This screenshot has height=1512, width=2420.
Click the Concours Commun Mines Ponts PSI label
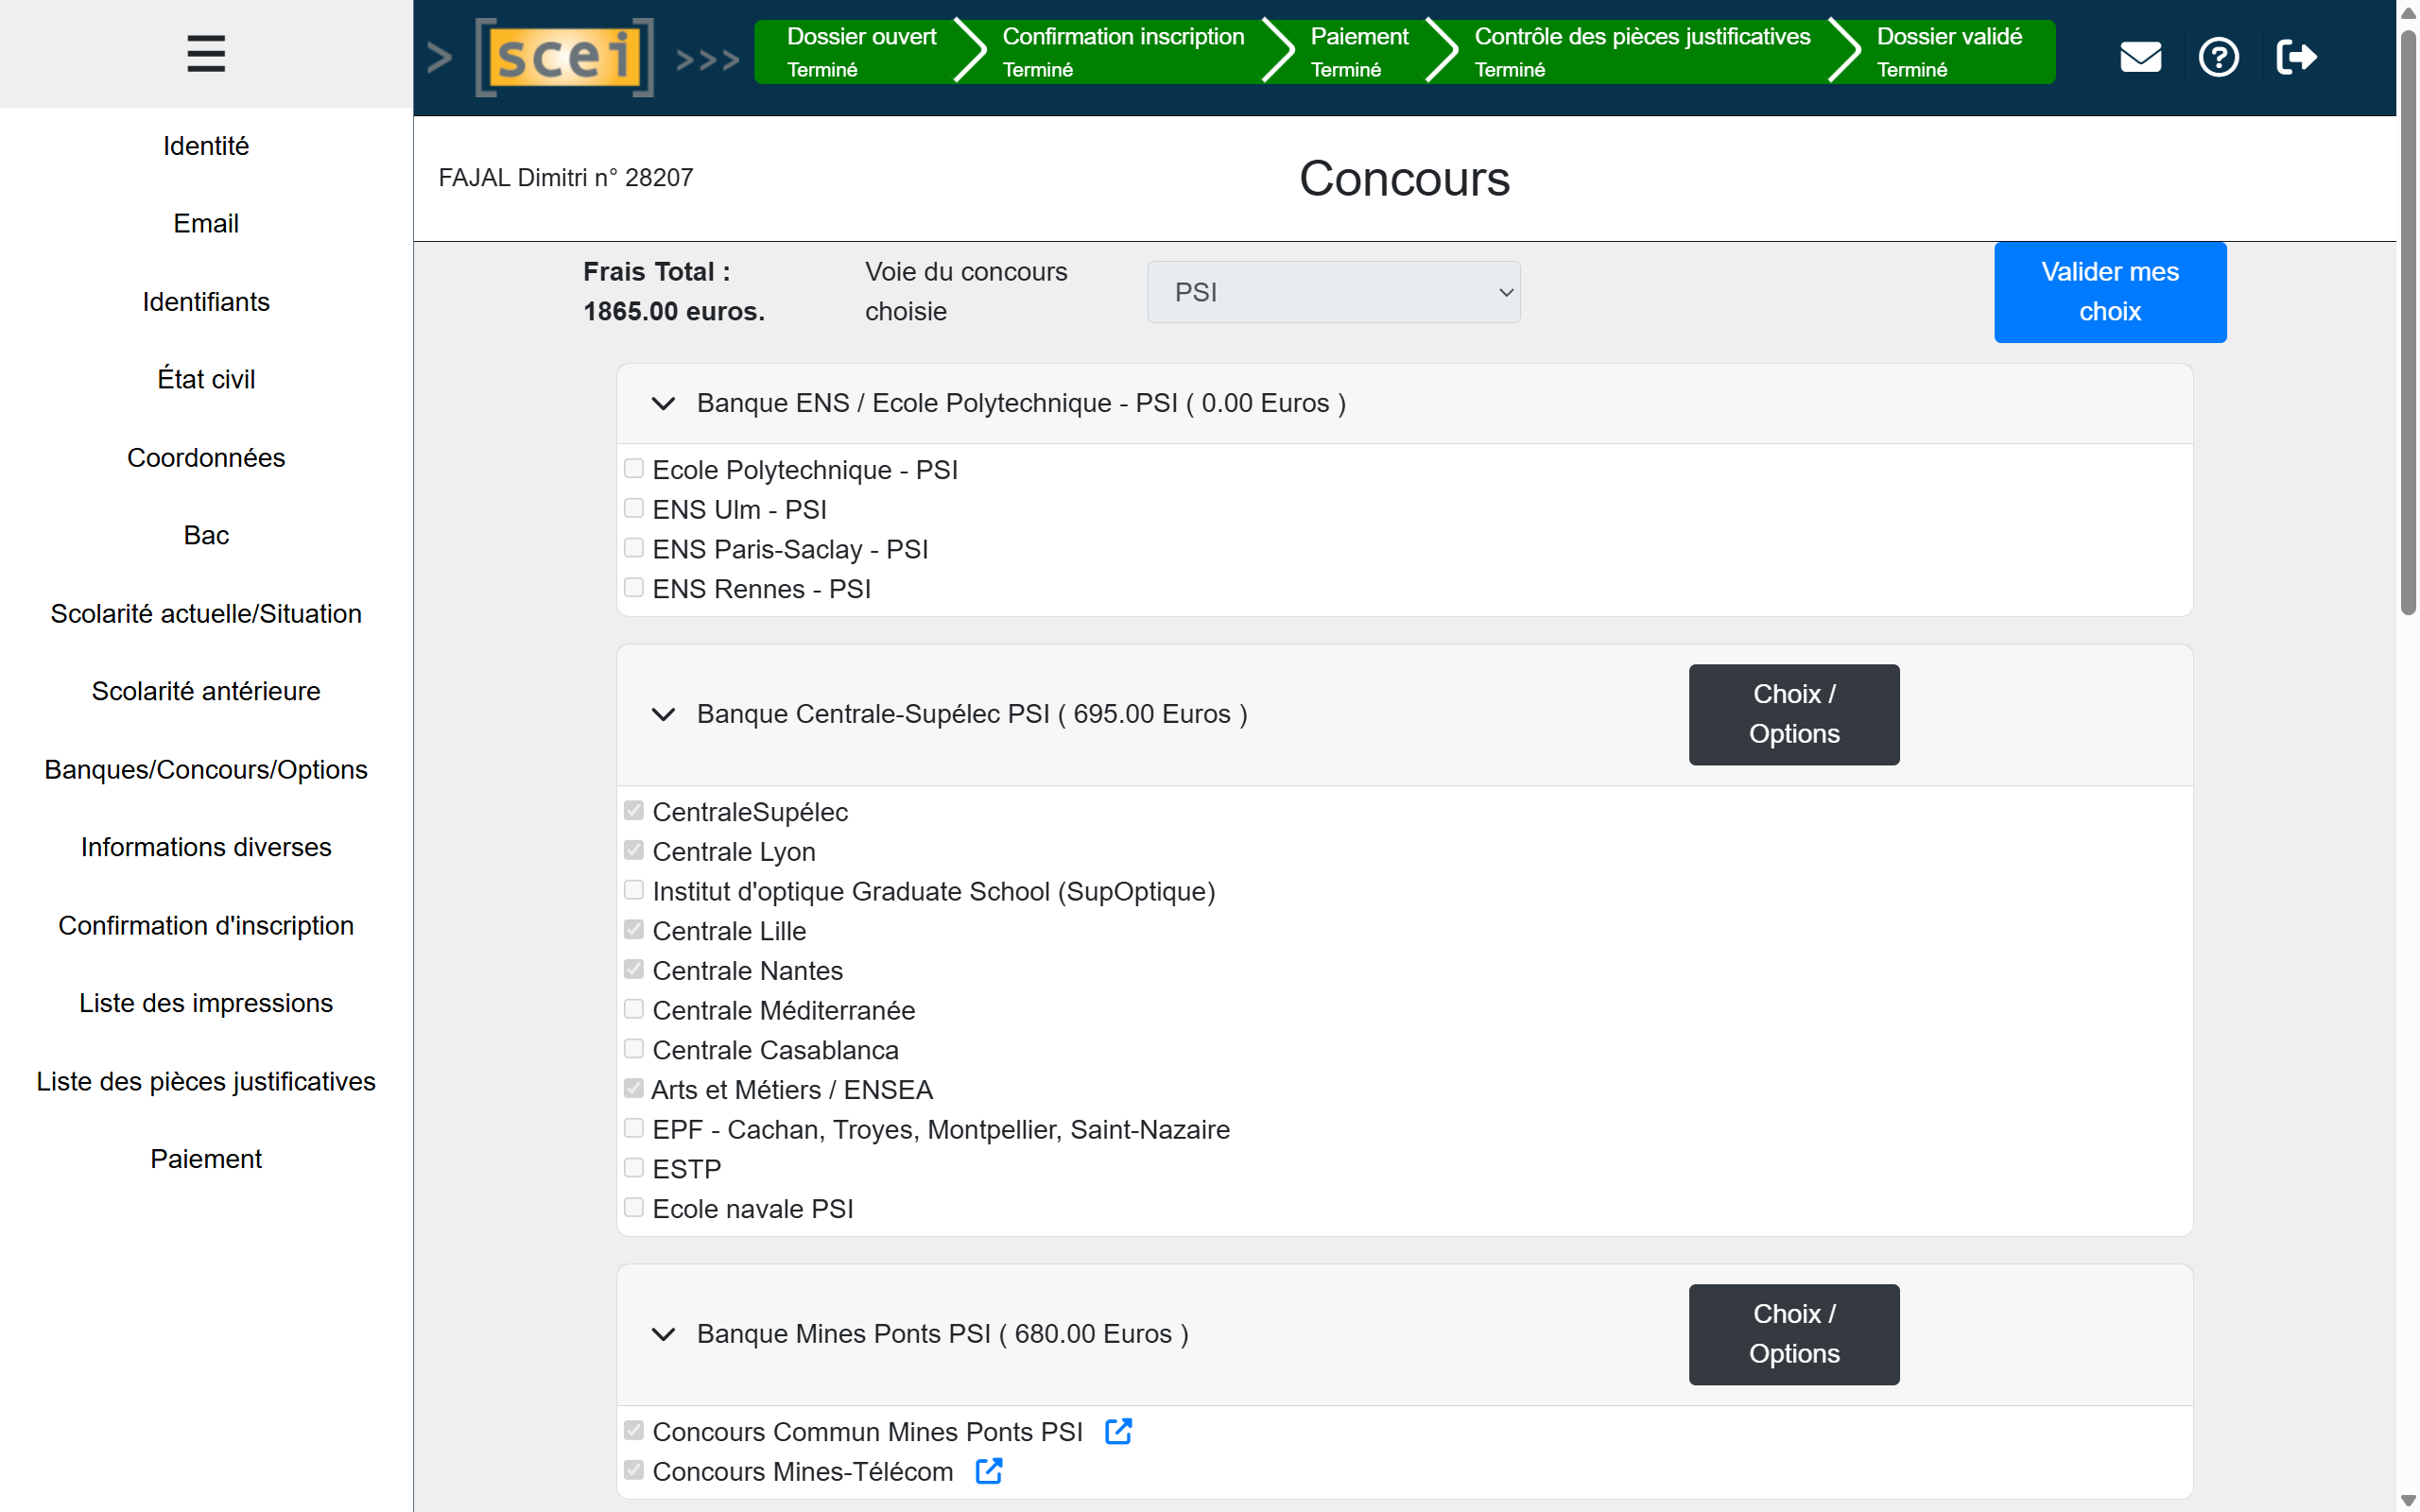867,1432
